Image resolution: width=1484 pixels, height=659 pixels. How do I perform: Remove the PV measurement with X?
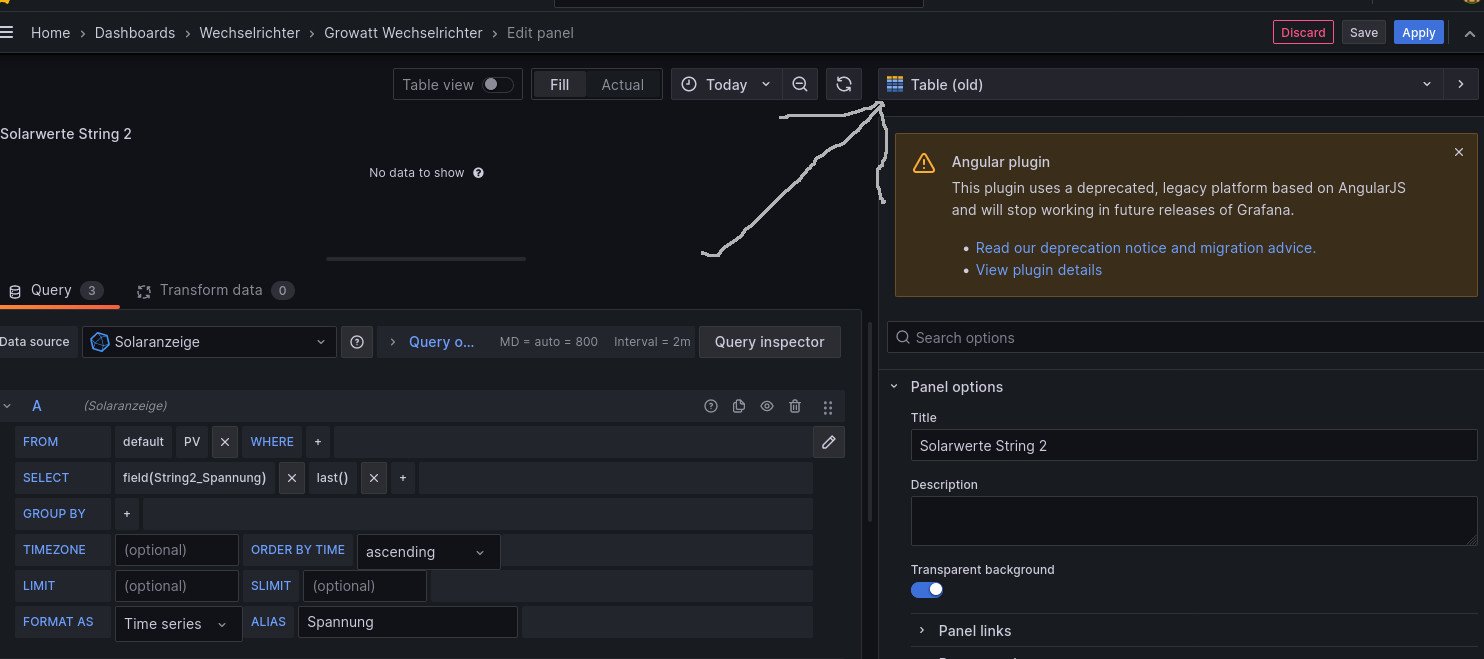[225, 442]
